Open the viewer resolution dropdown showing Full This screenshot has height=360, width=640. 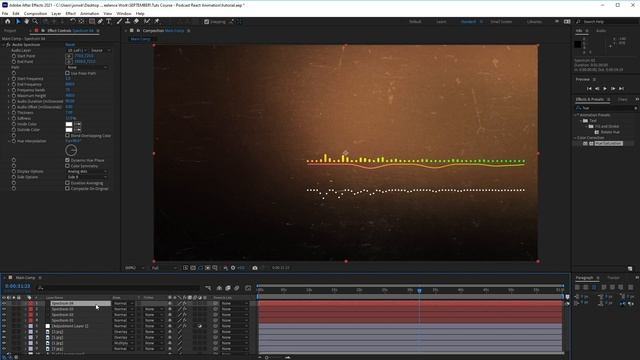164,268
